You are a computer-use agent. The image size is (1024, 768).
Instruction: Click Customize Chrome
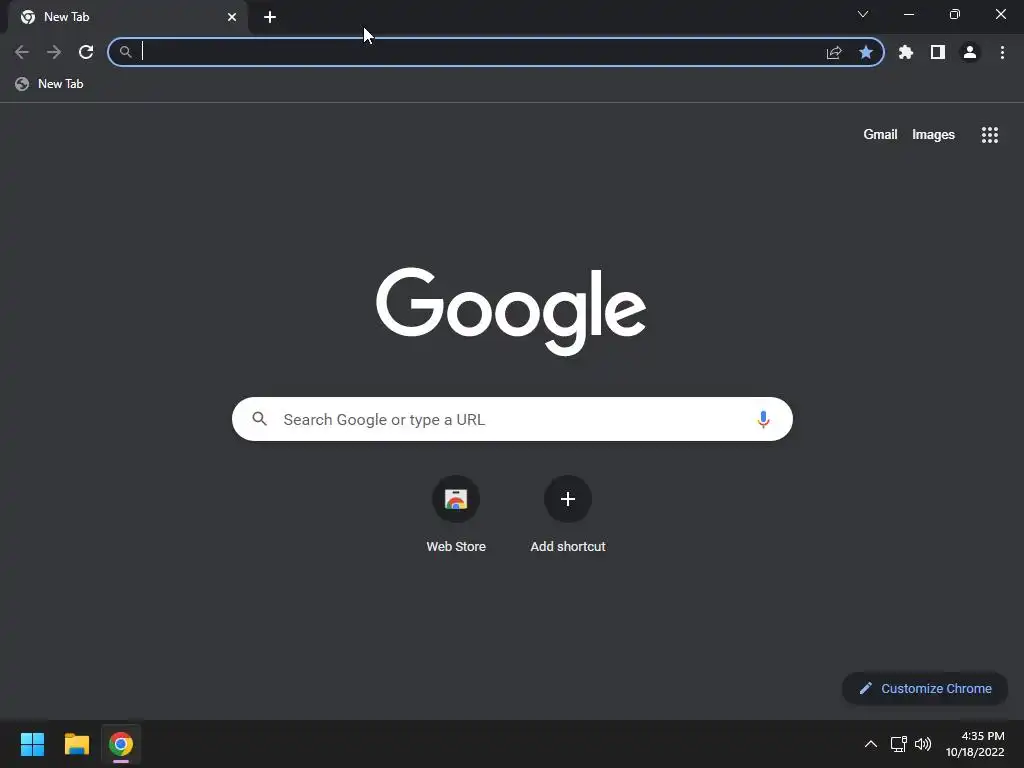coord(925,688)
